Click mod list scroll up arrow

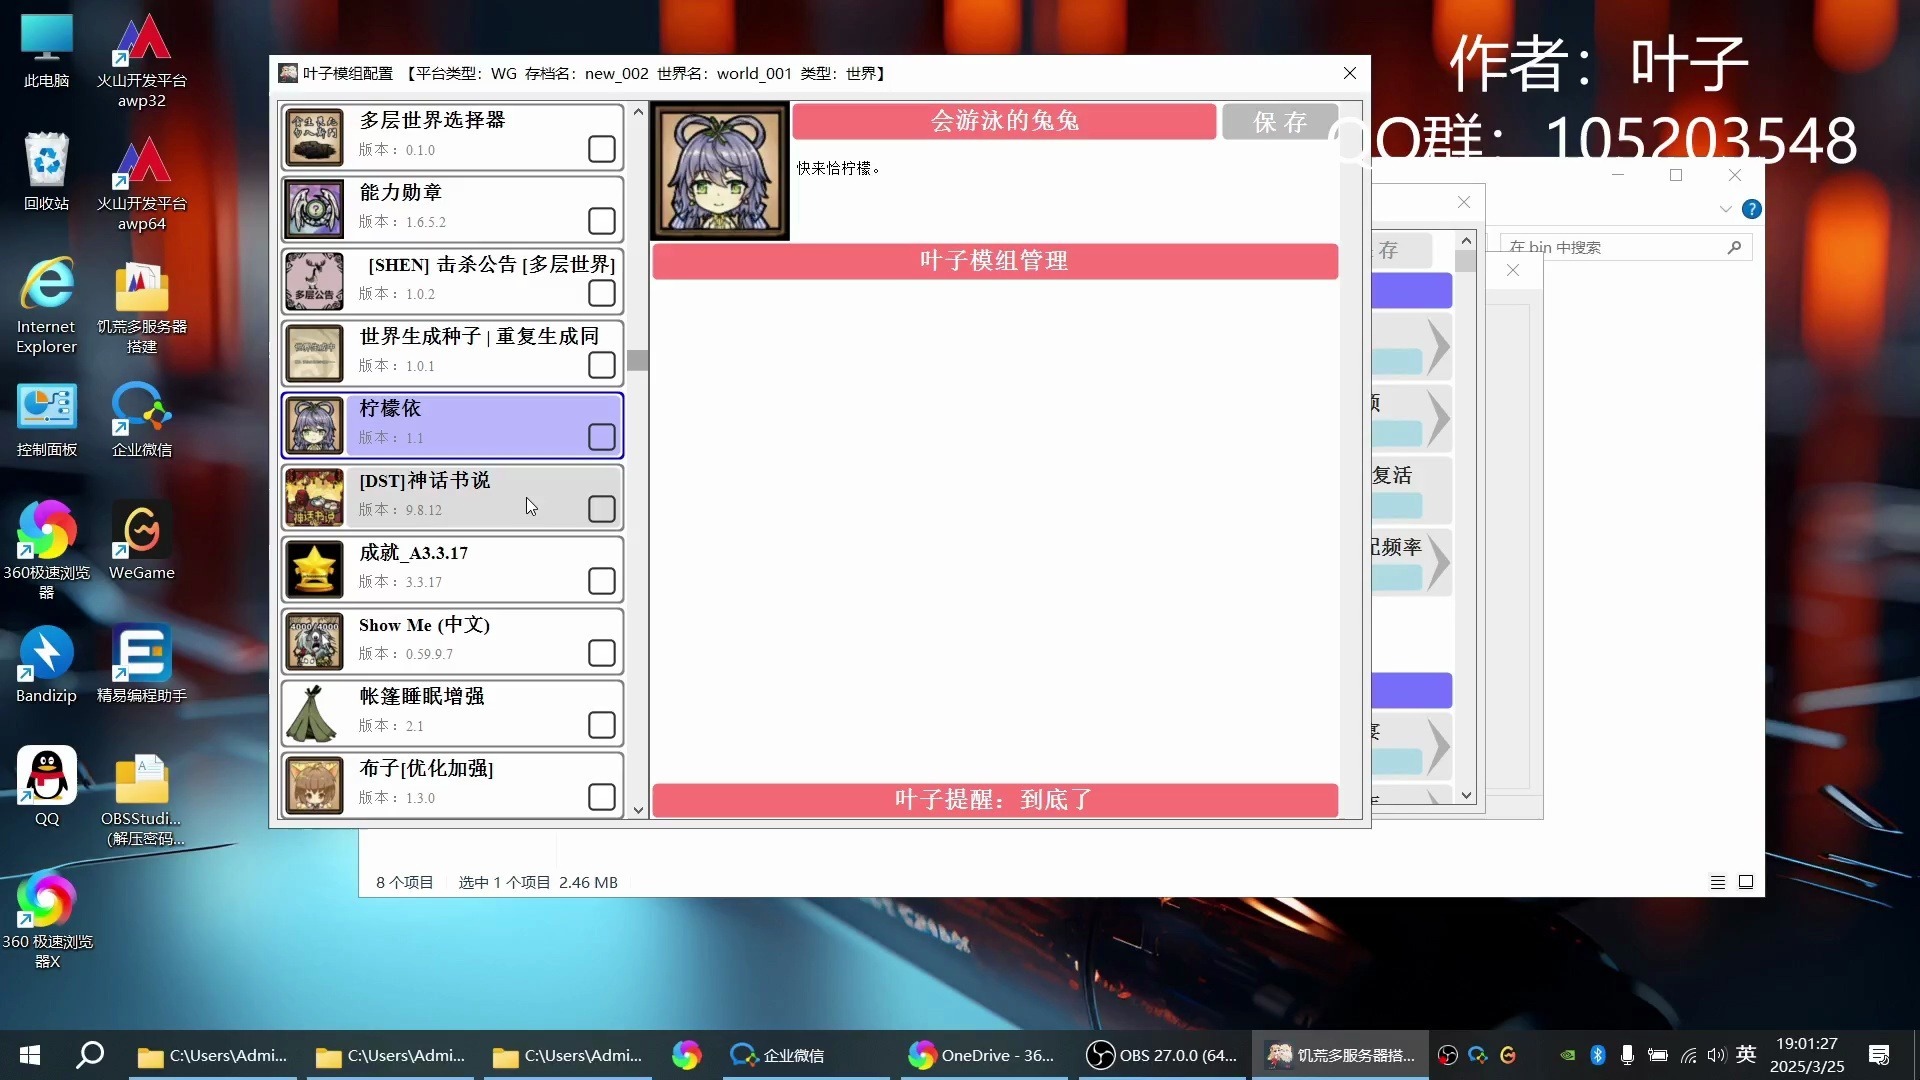[638, 112]
